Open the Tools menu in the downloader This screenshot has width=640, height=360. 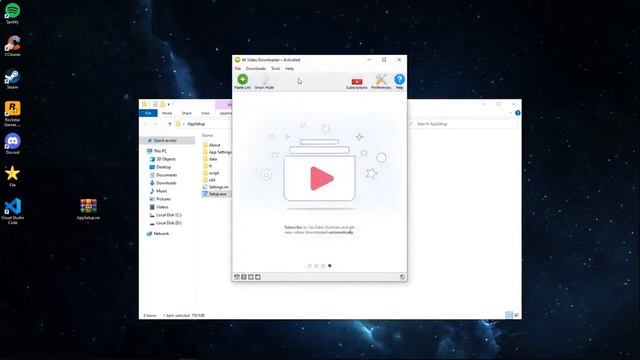coord(276,69)
